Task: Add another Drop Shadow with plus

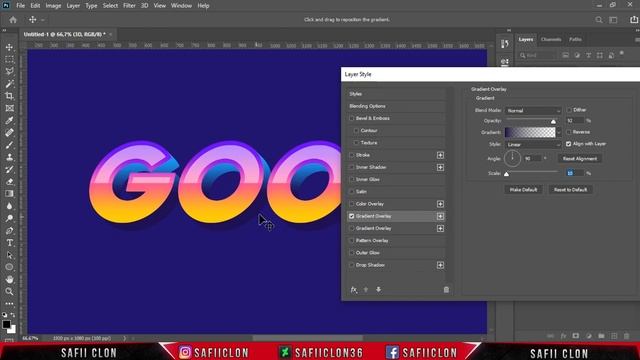Action: click(440, 265)
